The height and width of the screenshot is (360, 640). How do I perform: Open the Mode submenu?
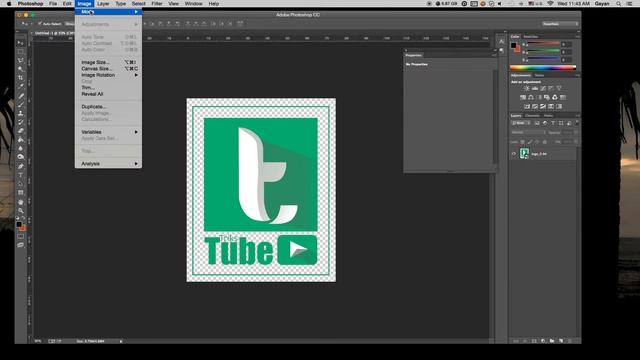pyautogui.click(x=108, y=12)
